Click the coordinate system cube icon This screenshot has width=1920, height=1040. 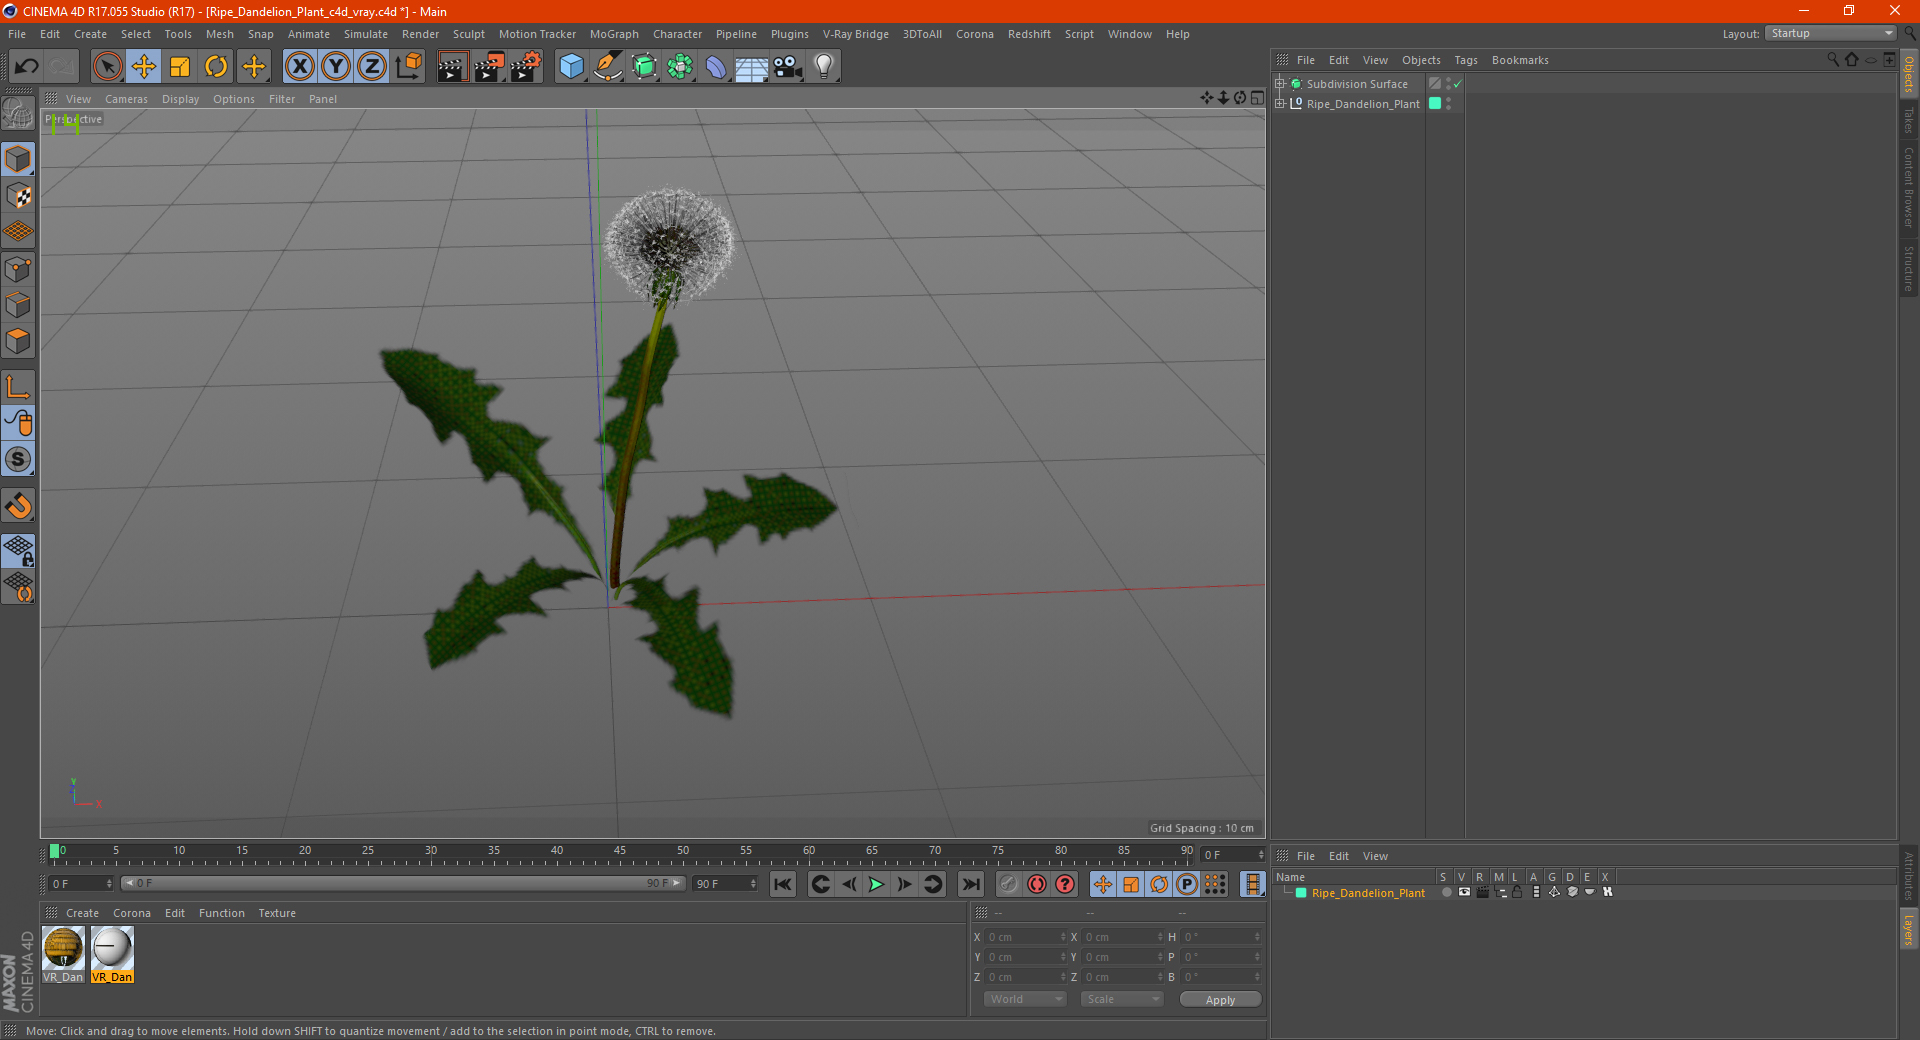(408, 67)
